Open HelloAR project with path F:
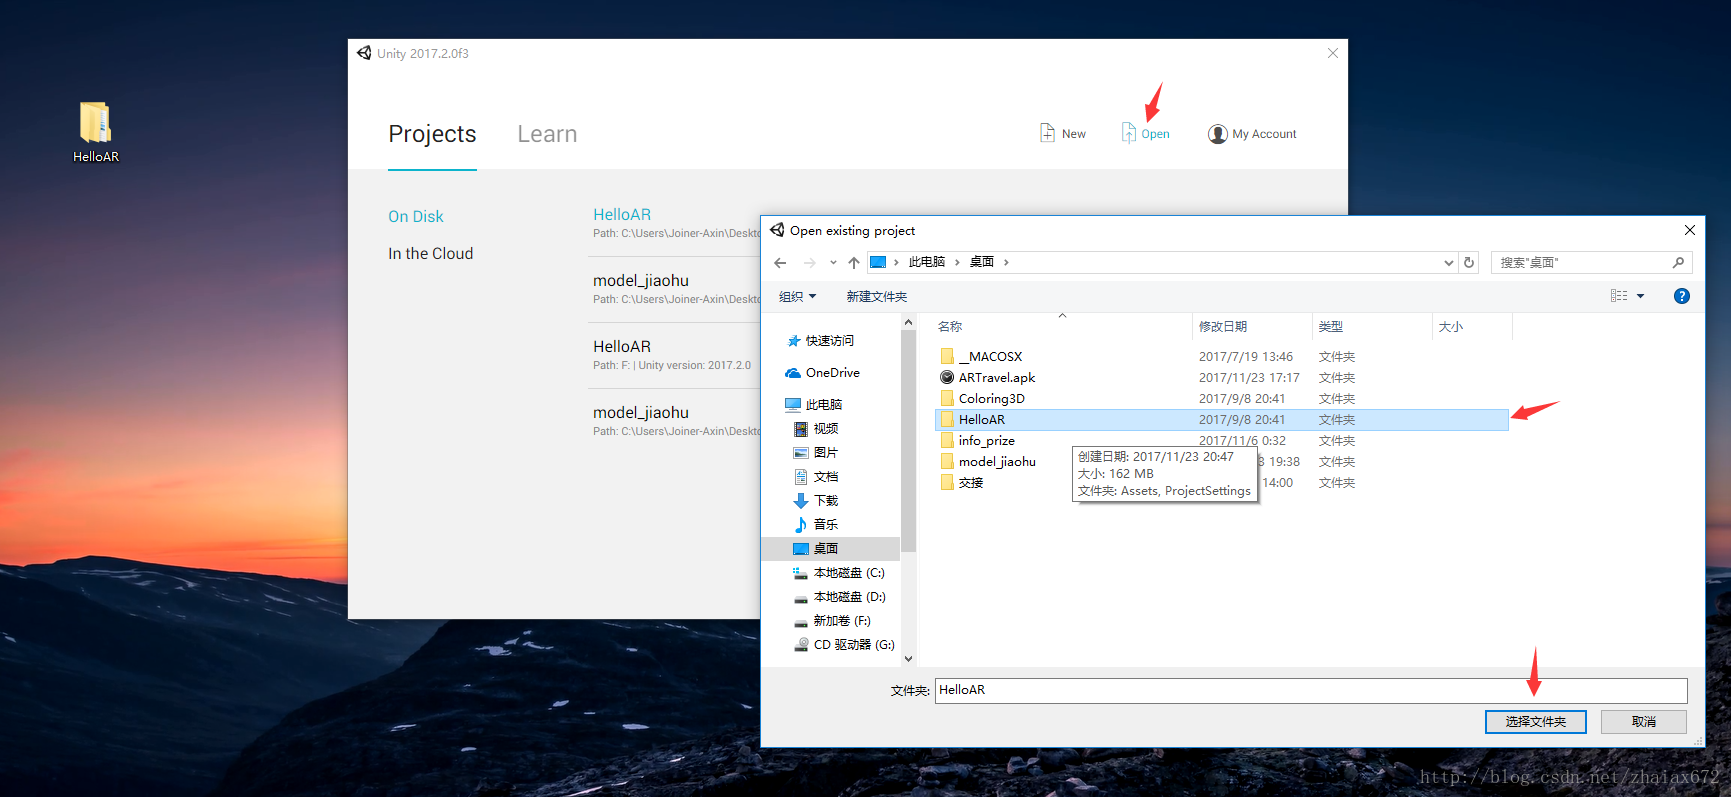1731x797 pixels. pos(622,347)
